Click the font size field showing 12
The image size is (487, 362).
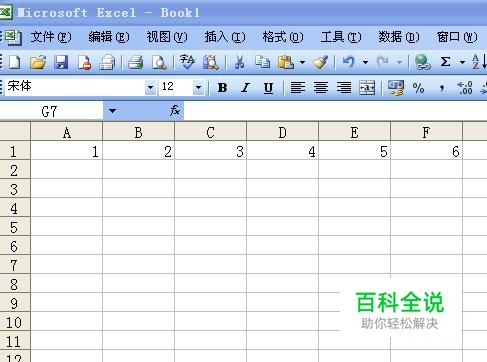pos(176,88)
